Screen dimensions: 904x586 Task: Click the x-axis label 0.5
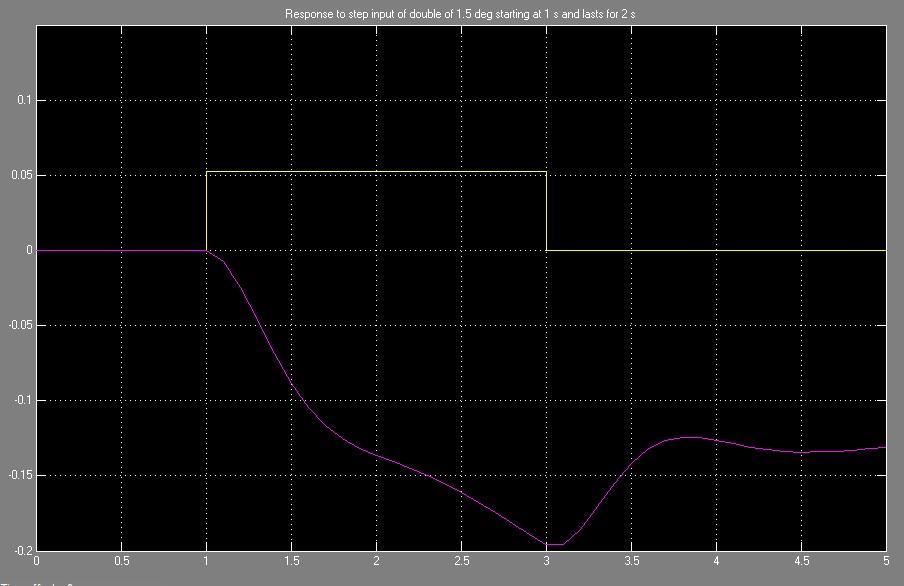click(121, 563)
